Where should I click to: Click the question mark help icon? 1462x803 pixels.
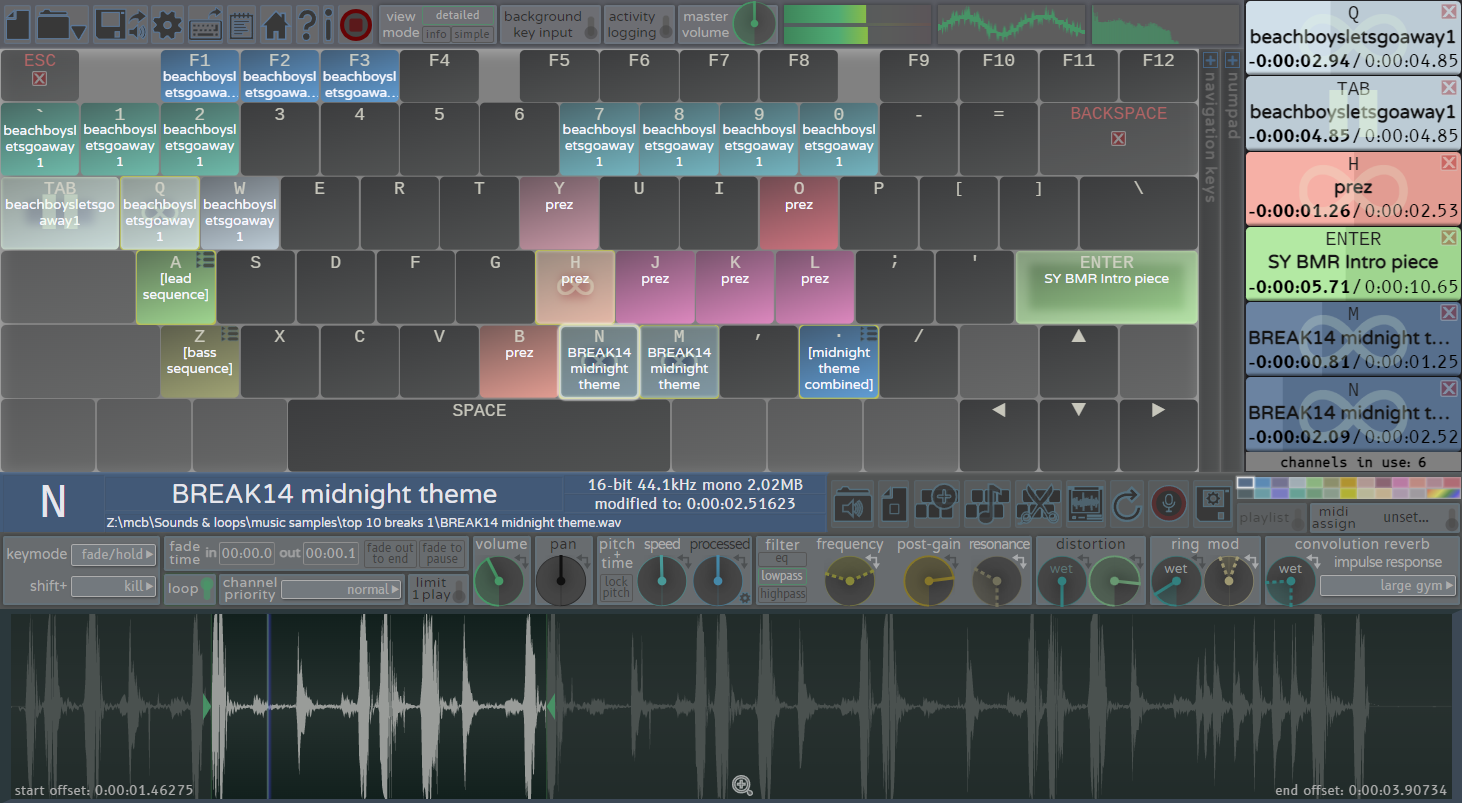coord(306,23)
